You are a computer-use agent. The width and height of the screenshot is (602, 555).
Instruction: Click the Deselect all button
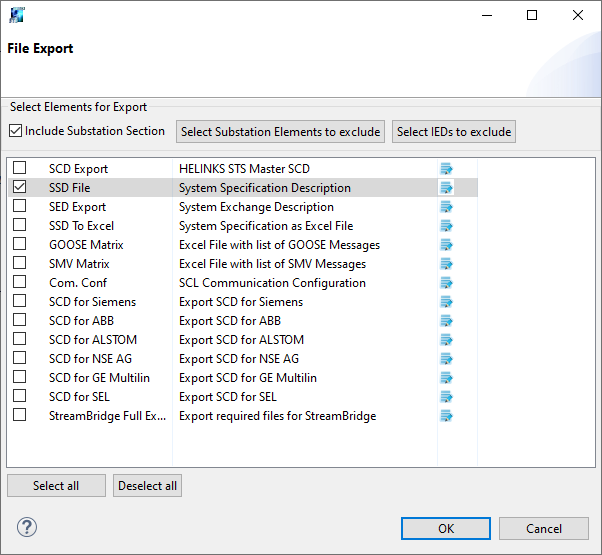tap(147, 486)
